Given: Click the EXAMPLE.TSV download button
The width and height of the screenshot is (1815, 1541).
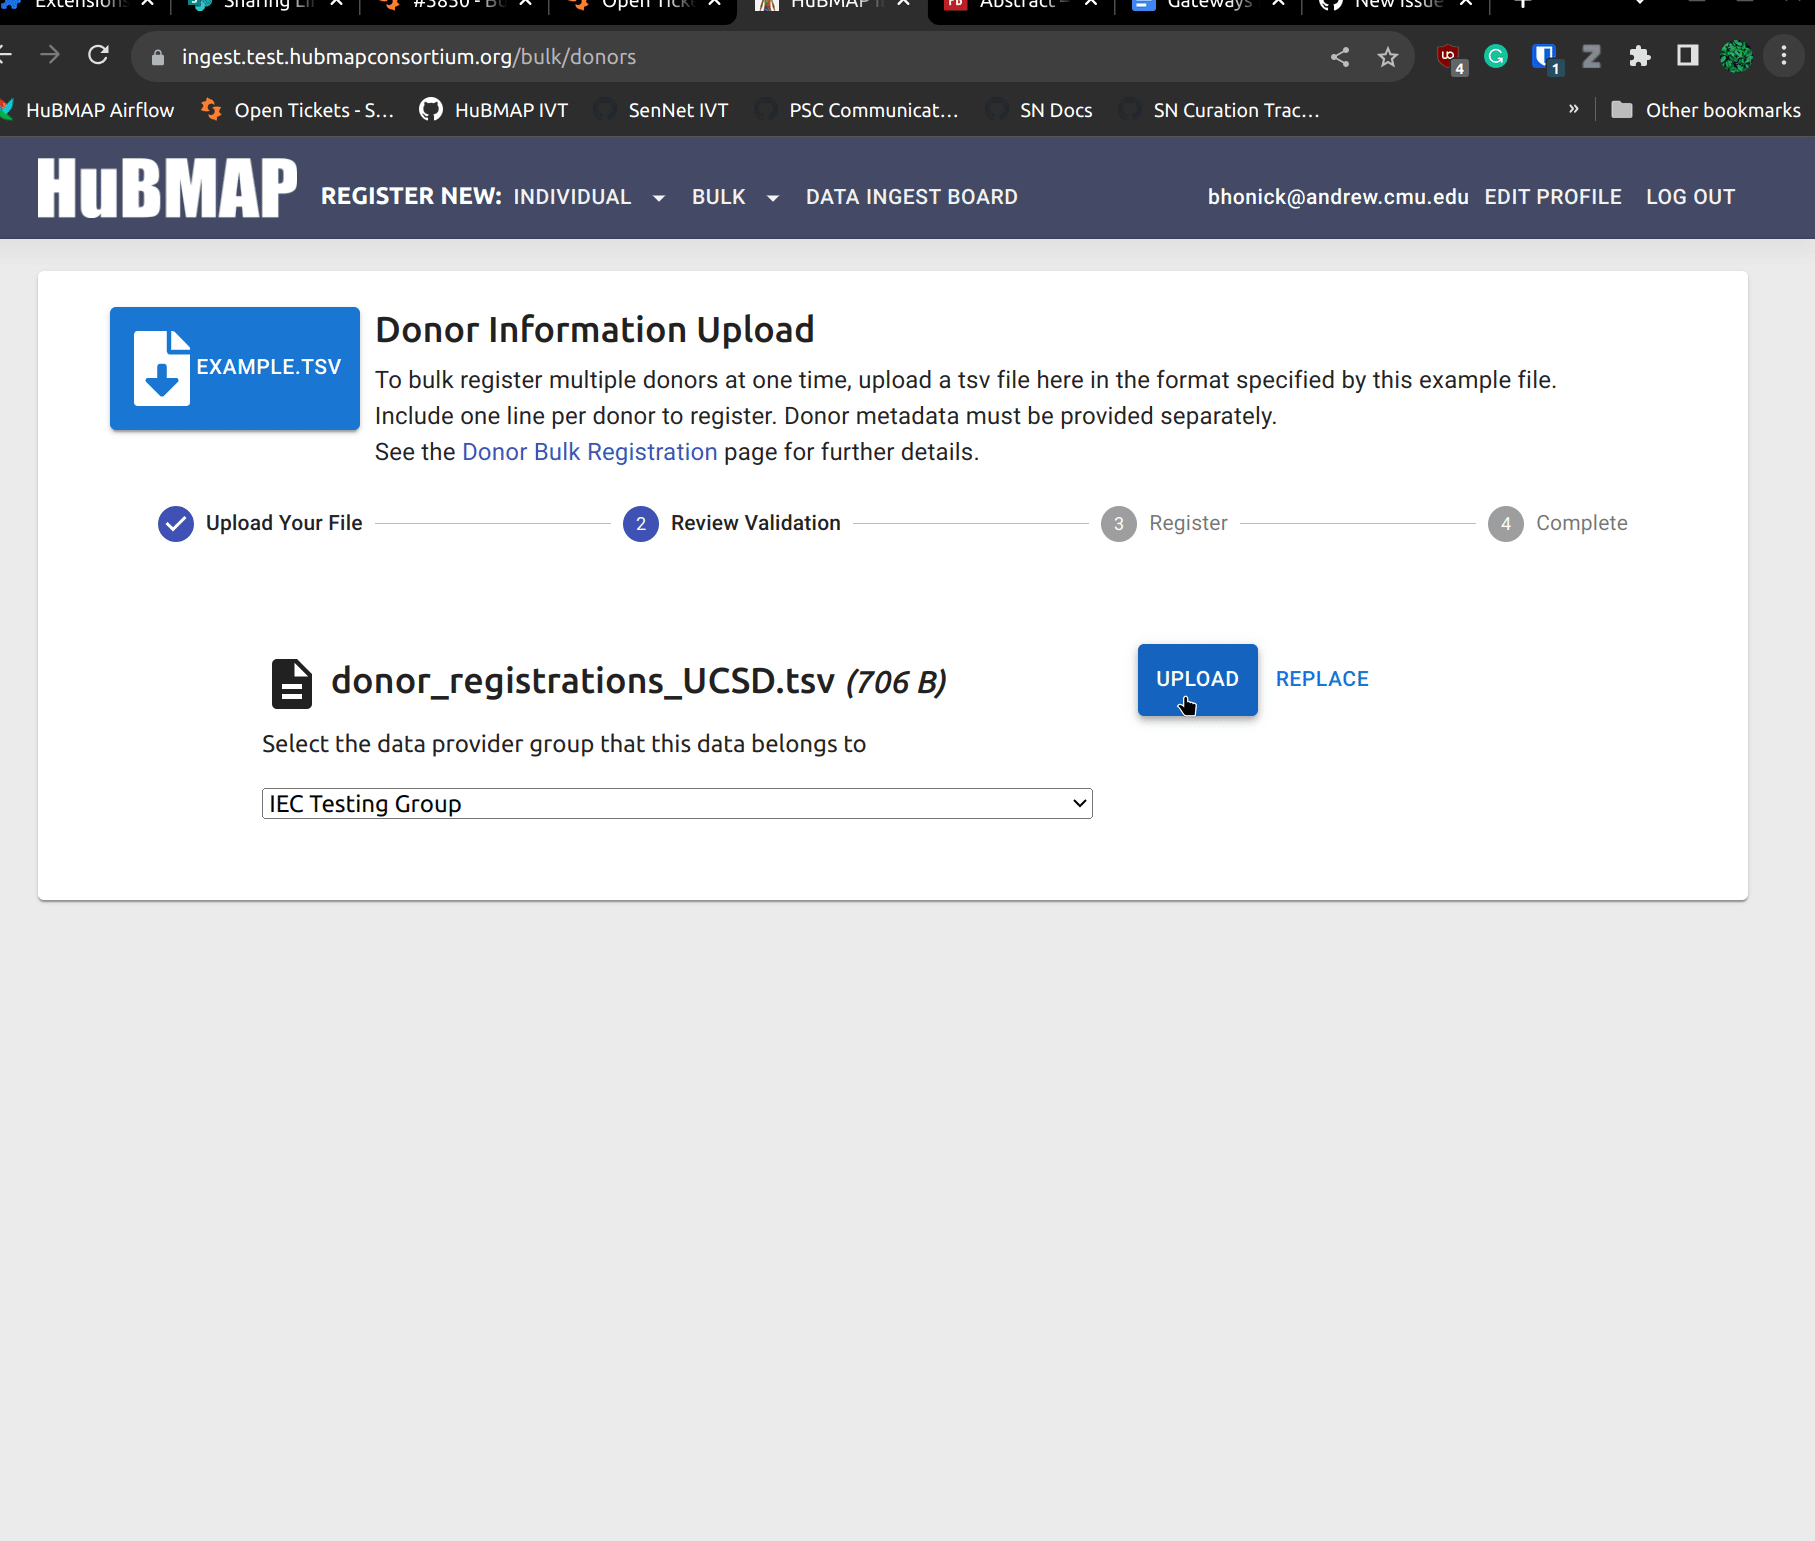Looking at the screenshot, I should (x=235, y=368).
